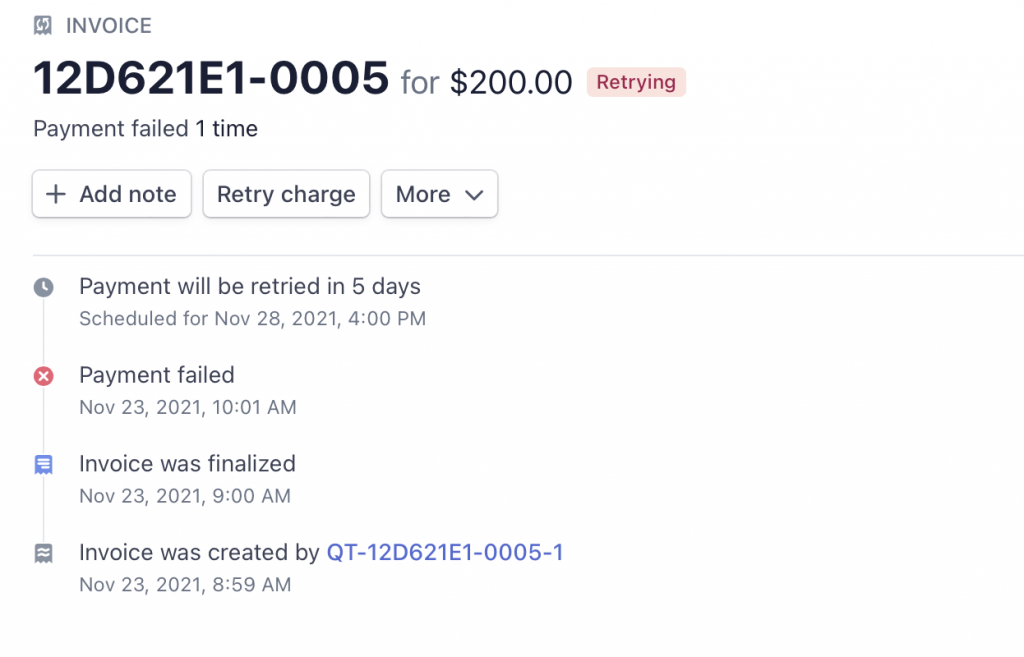The image size is (1024, 657).
Task: Click the Payment will be retried entry
Action: tap(250, 287)
